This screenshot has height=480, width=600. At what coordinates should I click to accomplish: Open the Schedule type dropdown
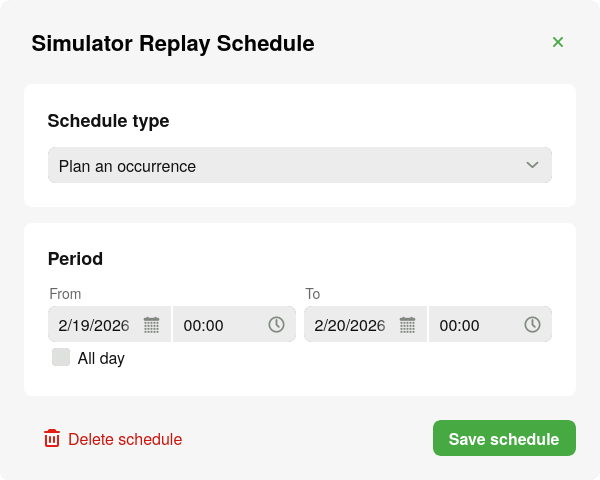(299, 165)
